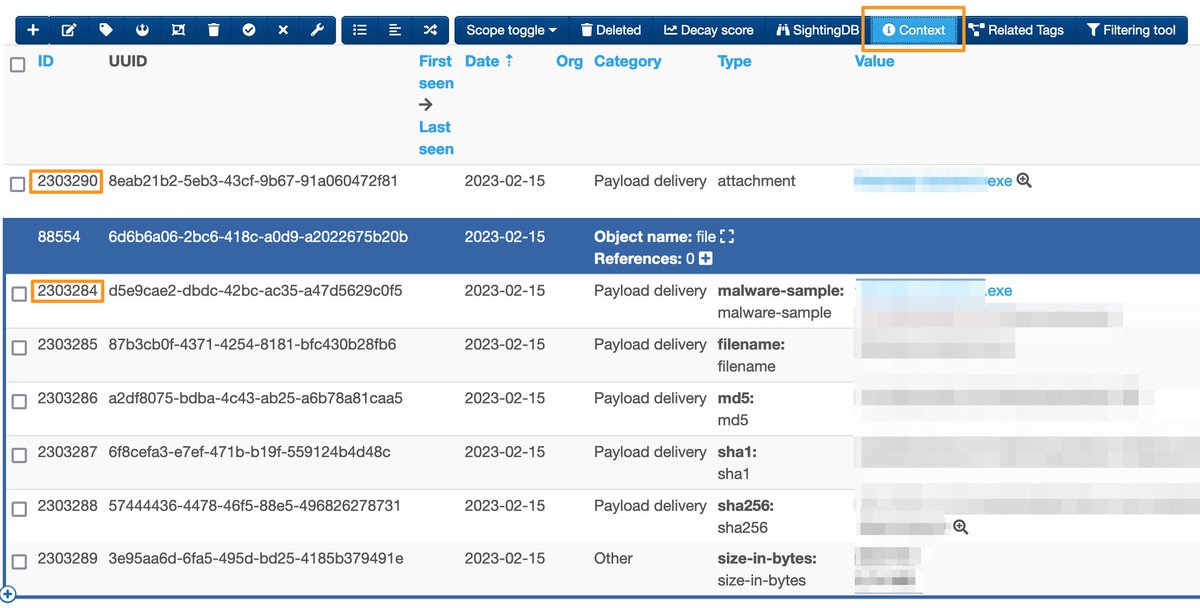The width and height of the screenshot is (1200, 608).
Task: Click the bulleted list icon
Action: [360, 30]
